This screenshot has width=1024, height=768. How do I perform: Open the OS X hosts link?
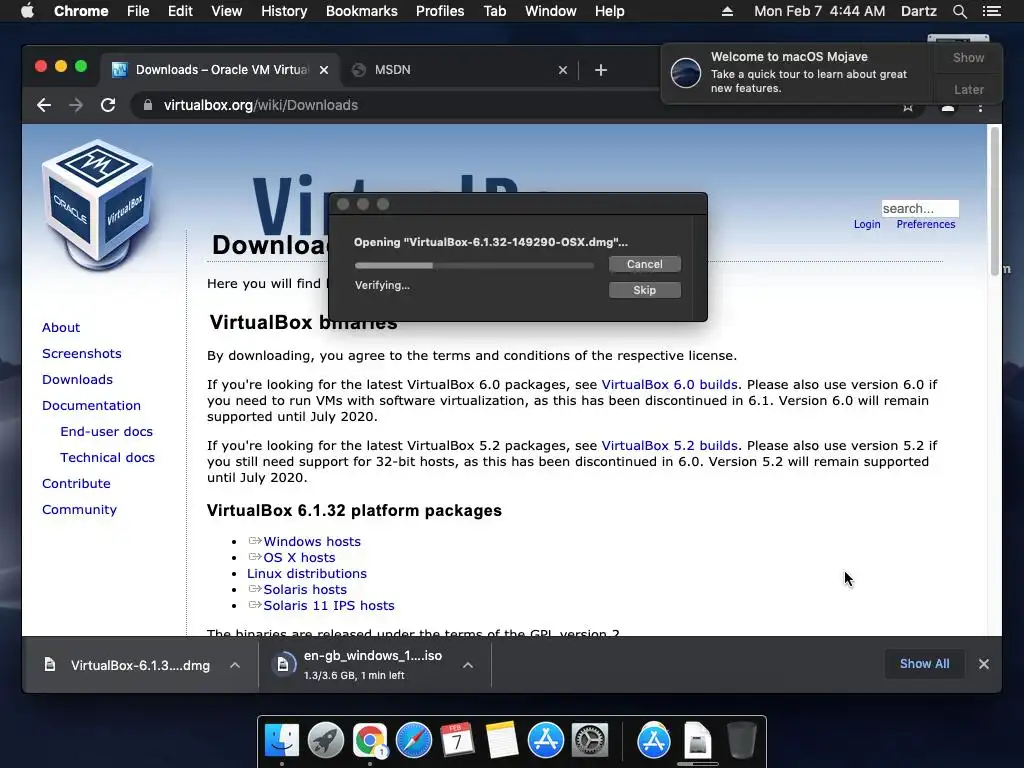[299, 558]
